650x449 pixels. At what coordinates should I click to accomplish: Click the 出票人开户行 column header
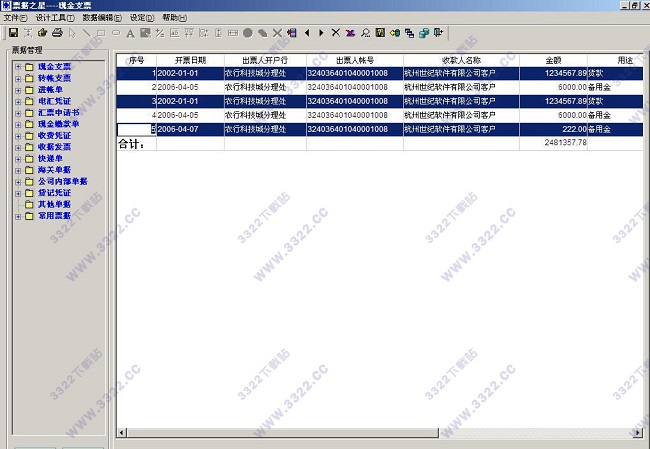[x=265, y=61]
